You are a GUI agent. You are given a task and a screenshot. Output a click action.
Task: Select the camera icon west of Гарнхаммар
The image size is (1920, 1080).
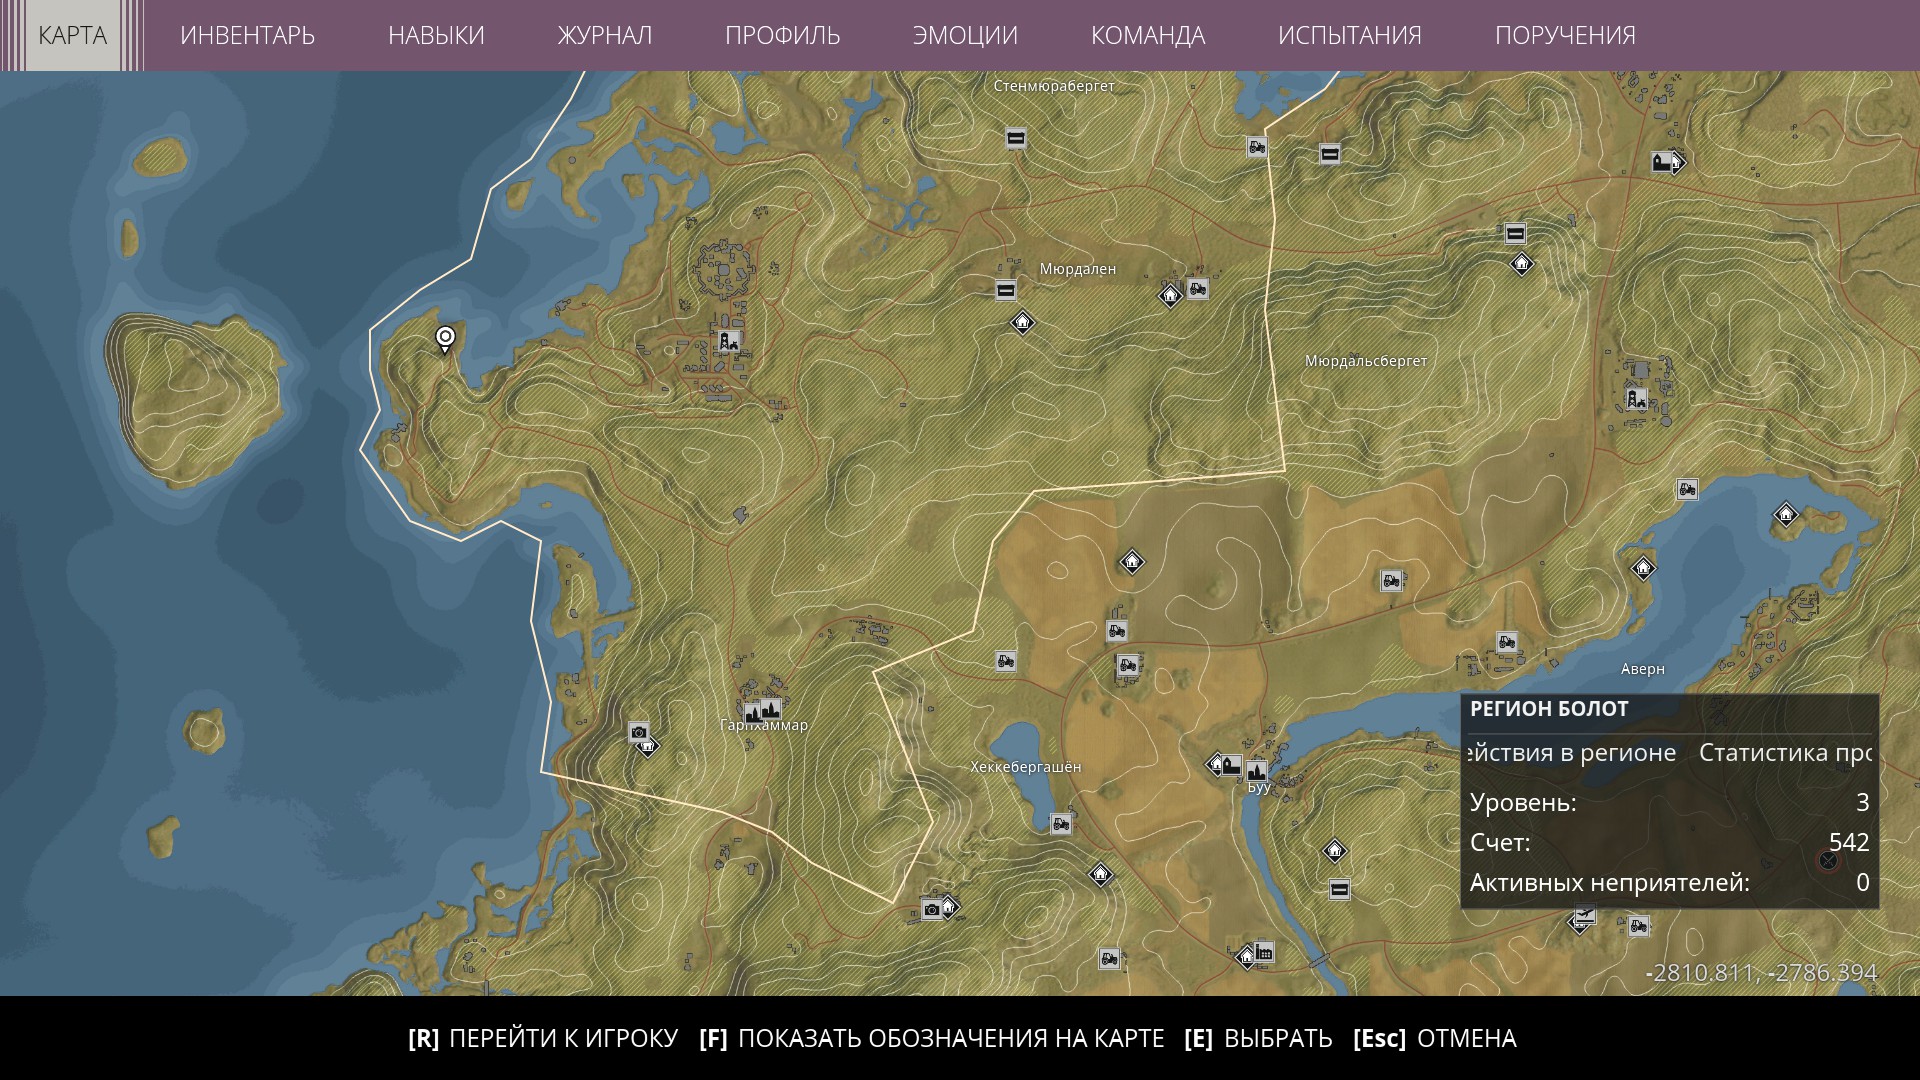click(x=639, y=732)
